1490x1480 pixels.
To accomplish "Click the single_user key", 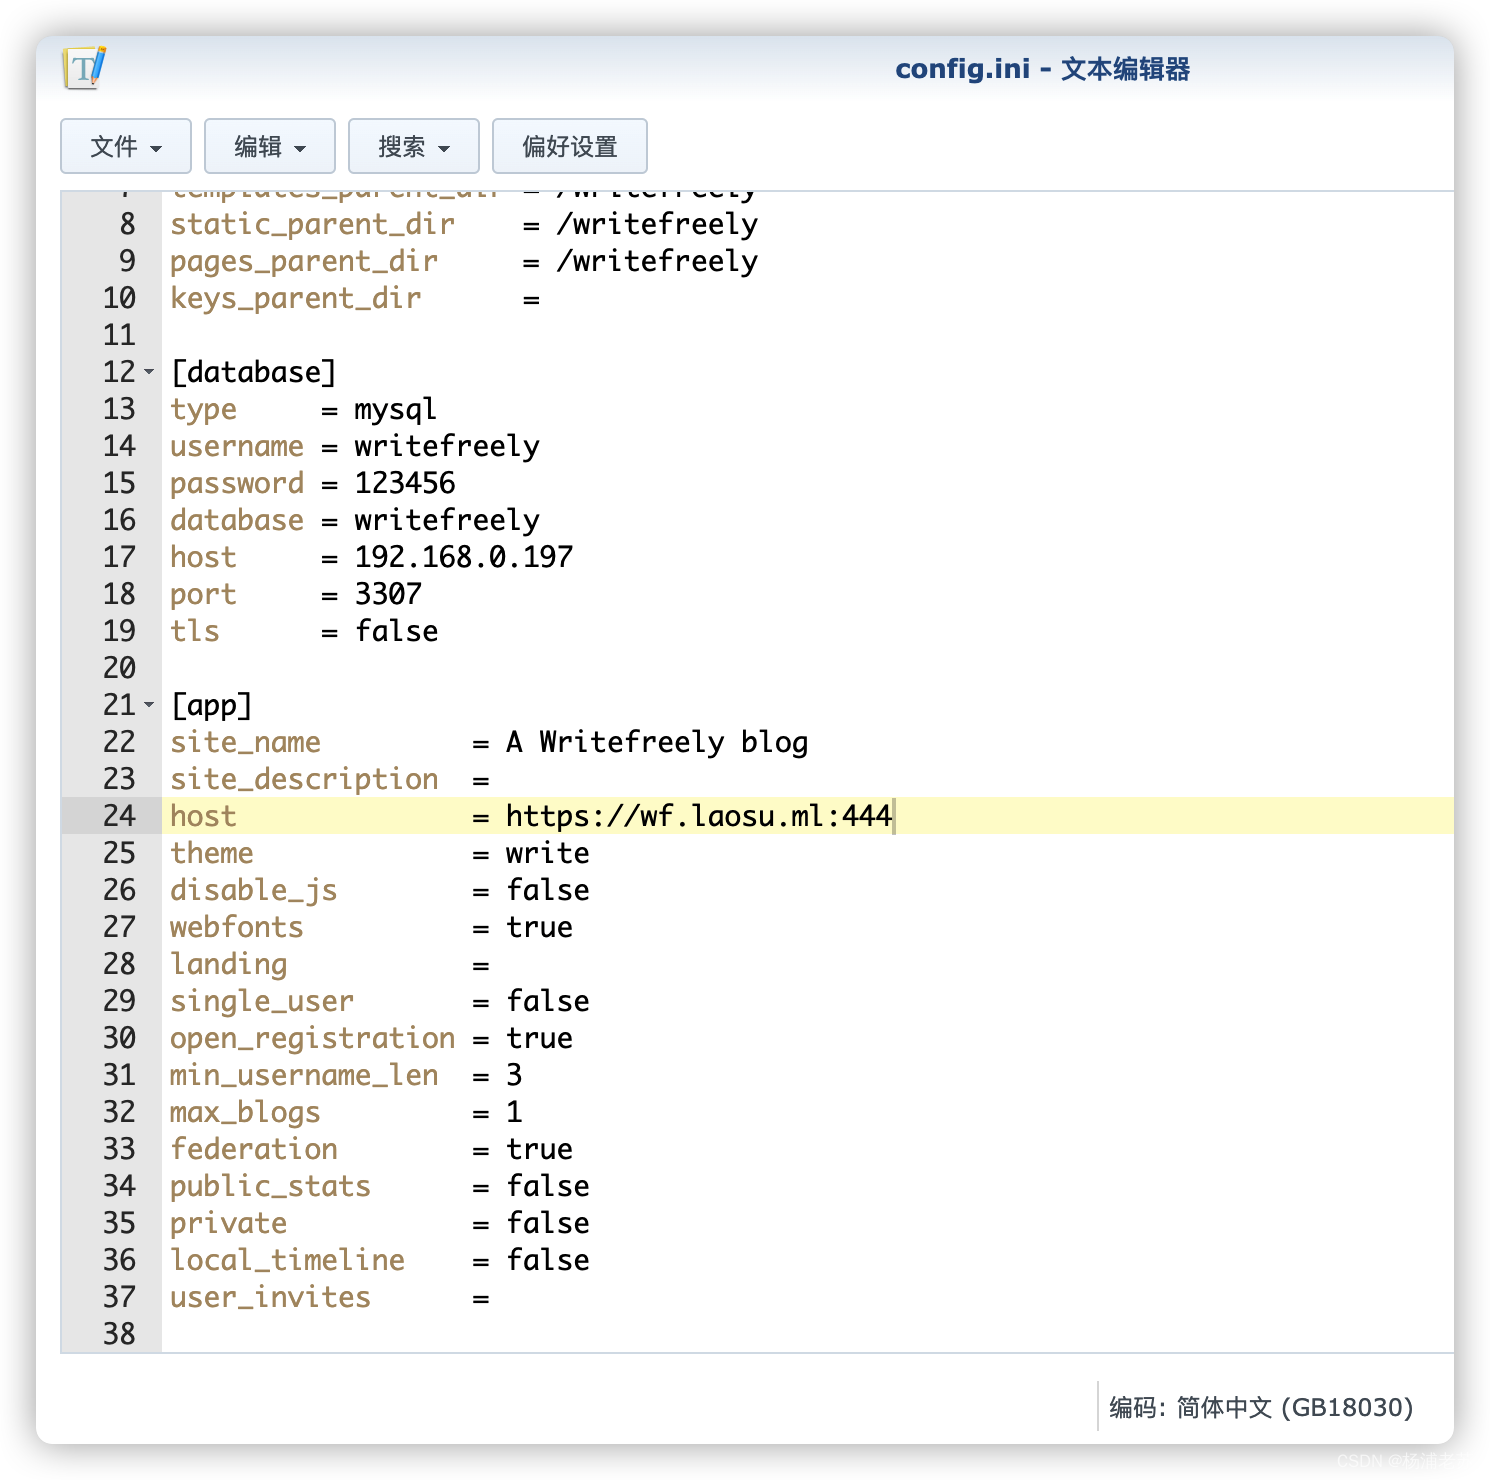I will coord(262,1001).
